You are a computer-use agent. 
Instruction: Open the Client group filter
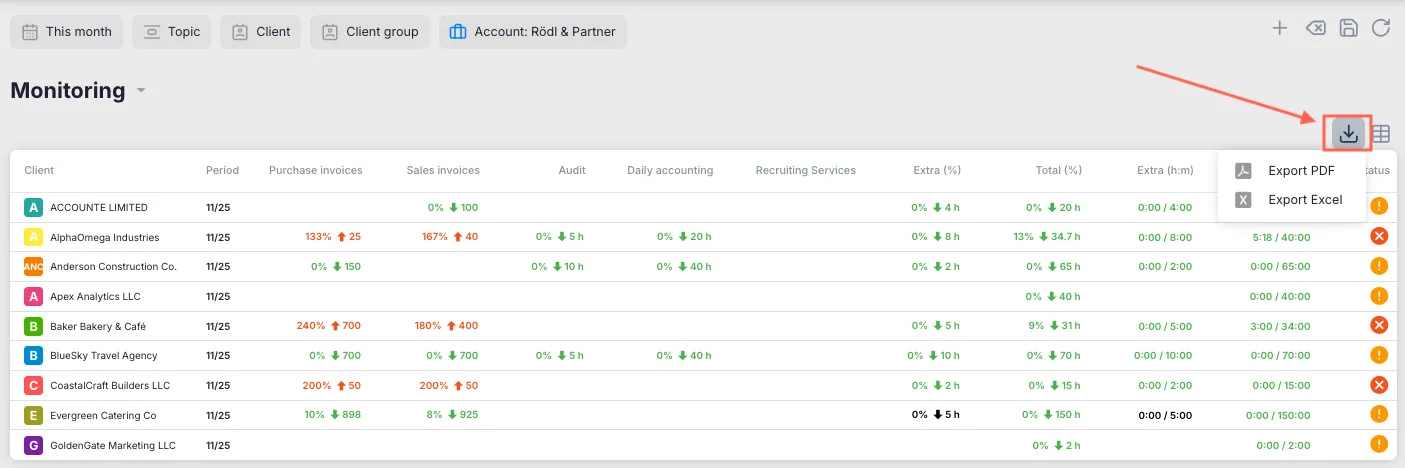(x=370, y=32)
